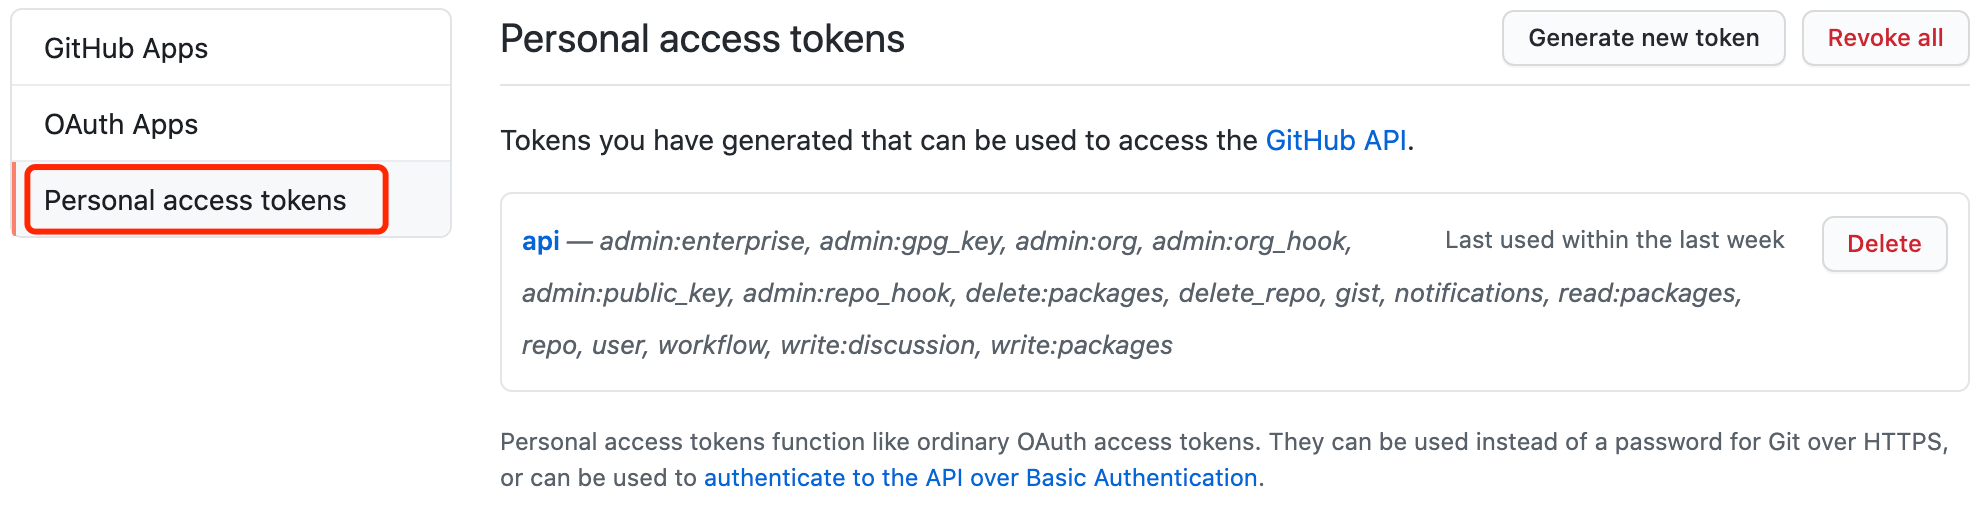Screen dimensions: 1984x530
Task: Click the notifications scope text
Action: tap(1468, 293)
